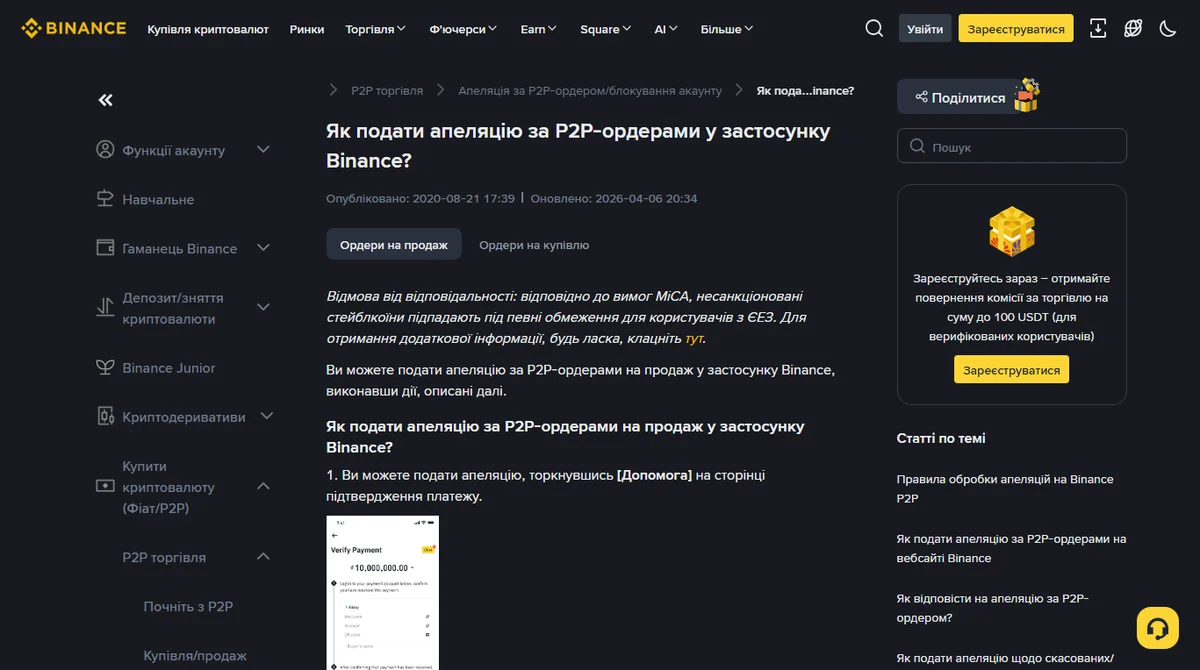
Task: Open the language globe icon
Action: click(x=1133, y=28)
